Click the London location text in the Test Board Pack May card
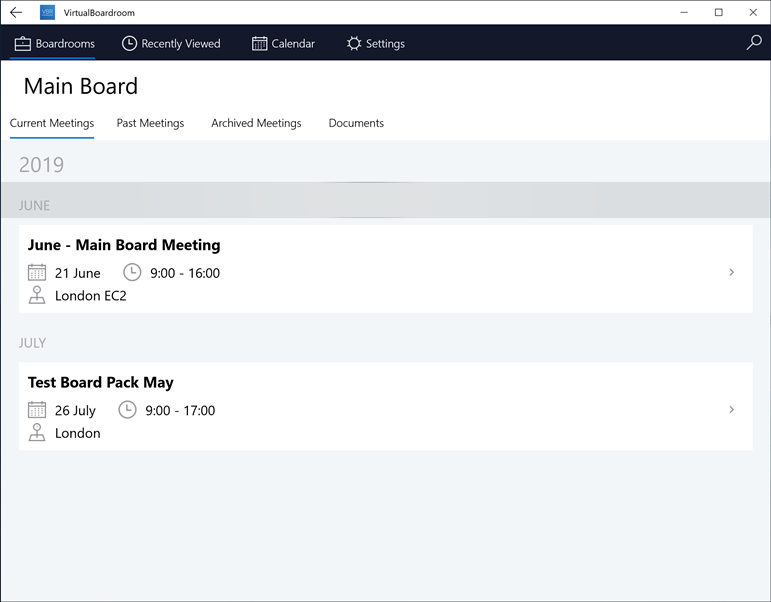The height and width of the screenshot is (602, 771). pos(78,433)
